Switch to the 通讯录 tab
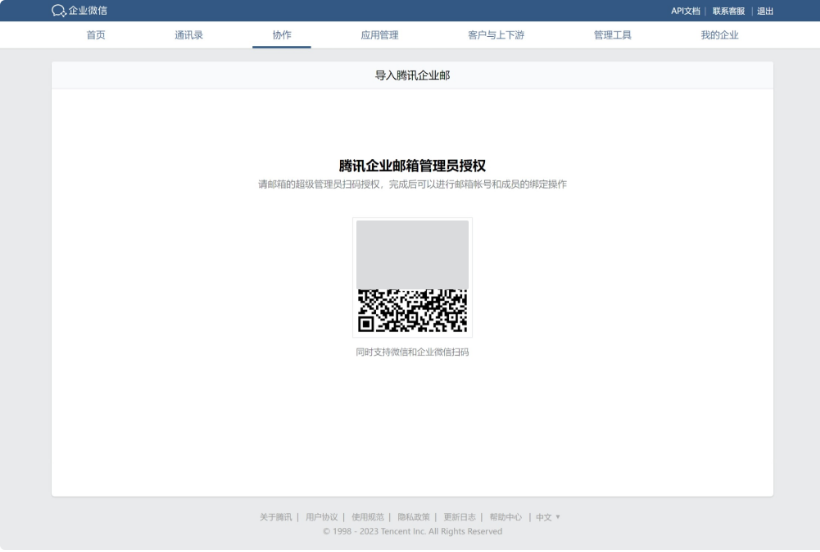Viewport: 820px width, 552px height. (x=189, y=35)
